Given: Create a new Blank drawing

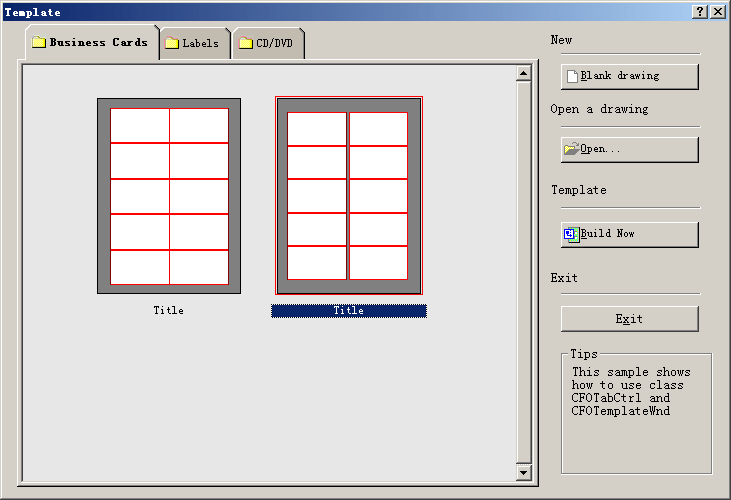Looking at the screenshot, I should pyautogui.click(x=629, y=76).
